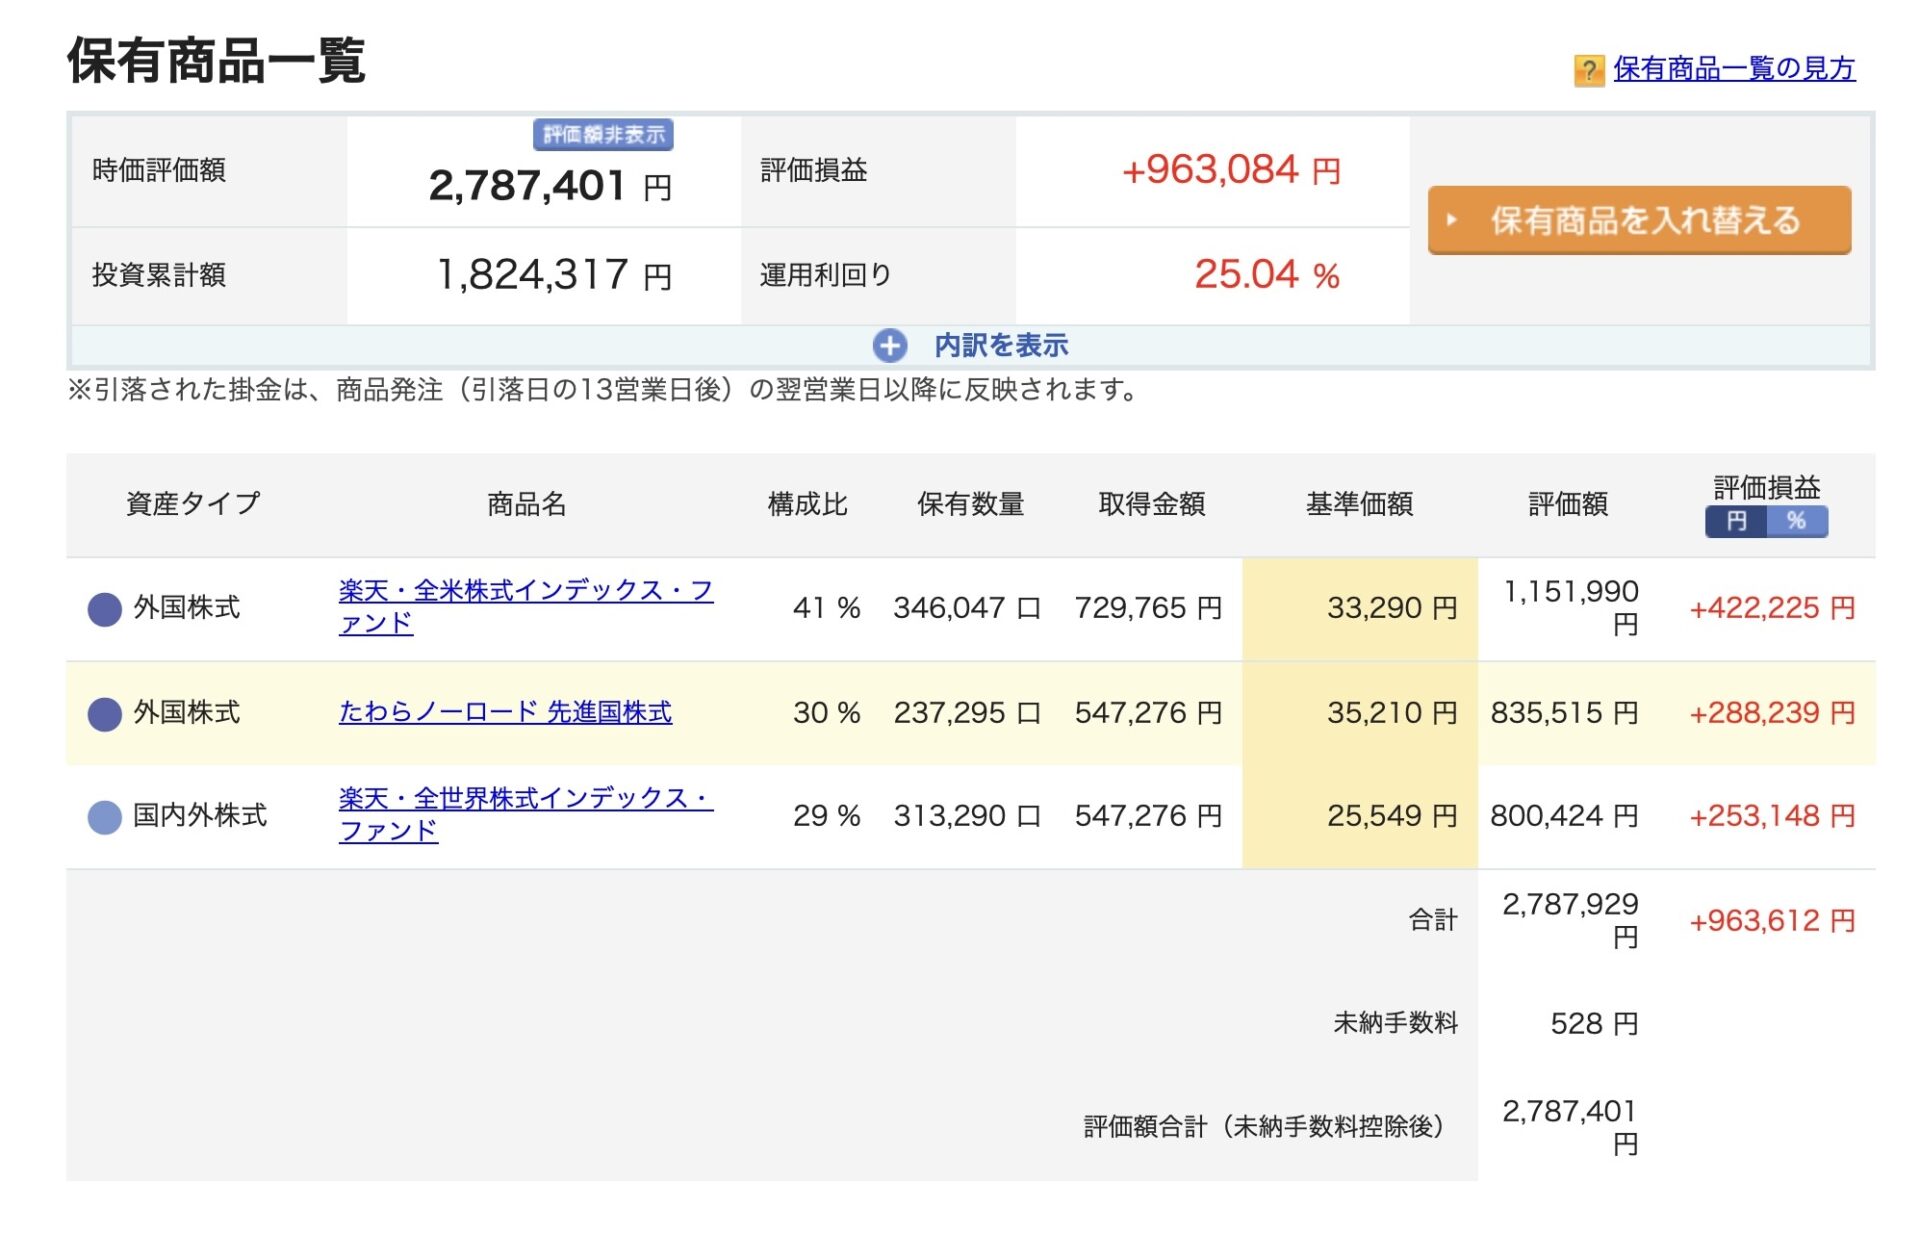This screenshot has height=1234, width=1920.
Task: Select the 運用利回り value 25.04 %
Action: [x=1267, y=274]
